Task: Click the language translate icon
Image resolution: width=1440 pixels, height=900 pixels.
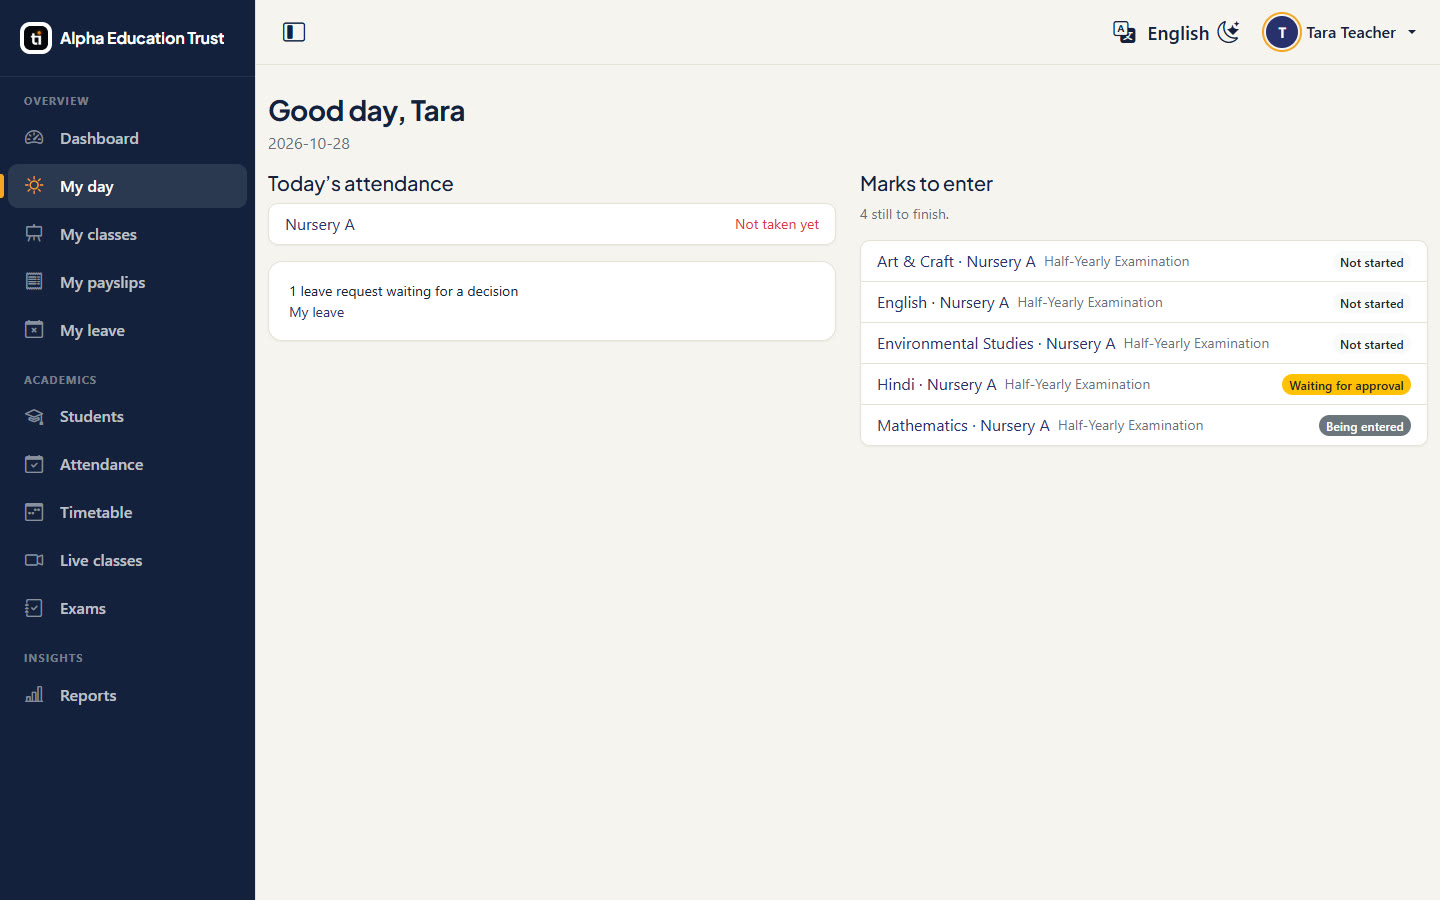Action: 1124,32
